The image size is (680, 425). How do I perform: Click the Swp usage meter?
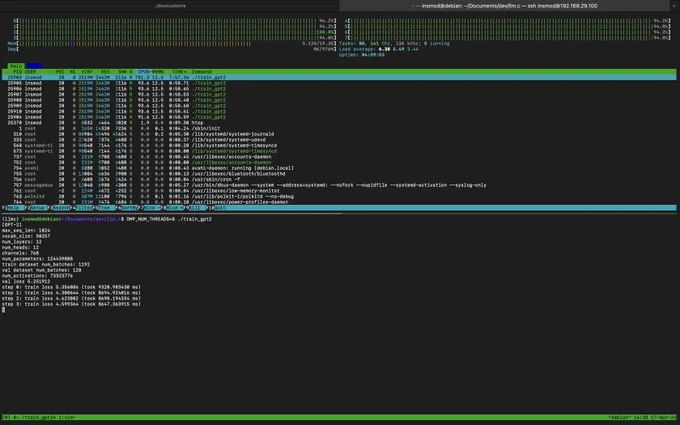point(172,49)
